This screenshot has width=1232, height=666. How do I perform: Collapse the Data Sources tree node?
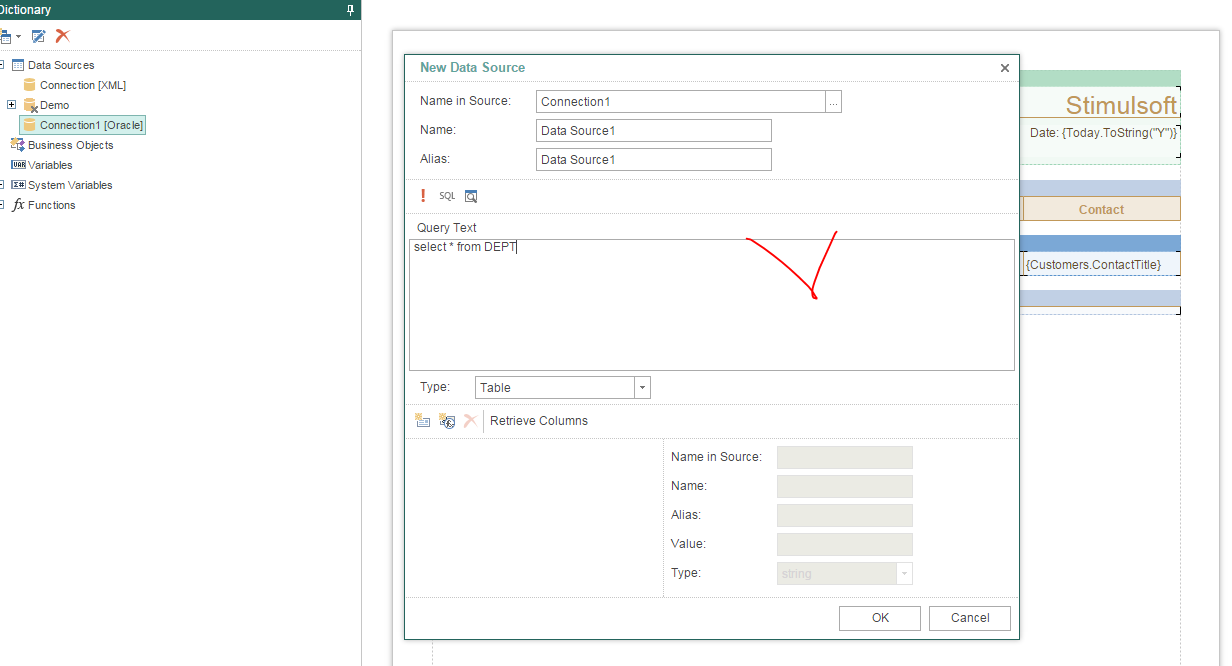[2, 65]
